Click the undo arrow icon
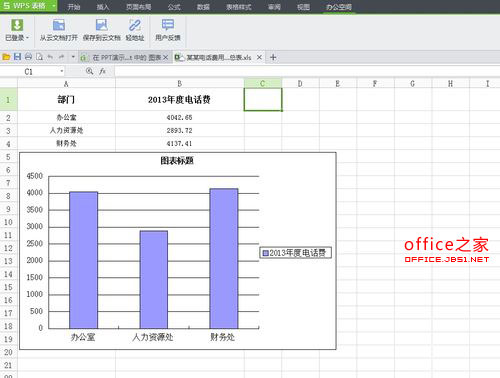This screenshot has width=500, height=378. pos(50,57)
